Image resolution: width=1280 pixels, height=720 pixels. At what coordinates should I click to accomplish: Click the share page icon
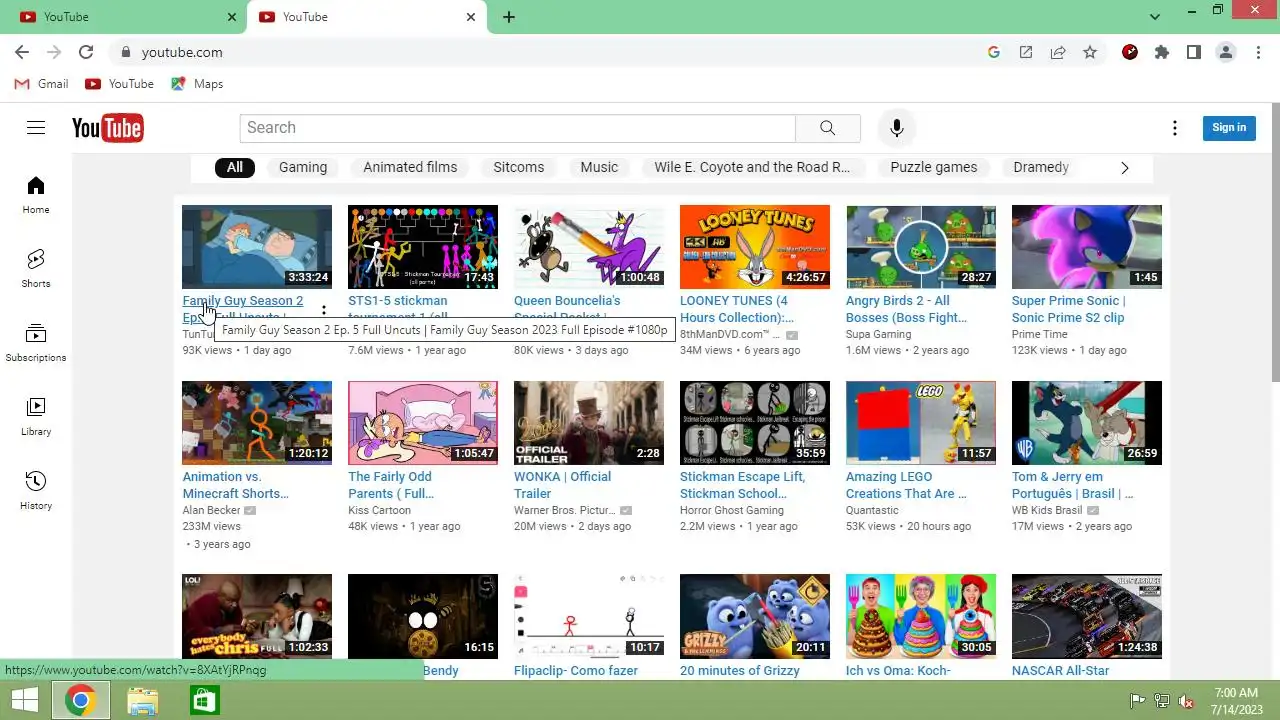[x=1058, y=52]
